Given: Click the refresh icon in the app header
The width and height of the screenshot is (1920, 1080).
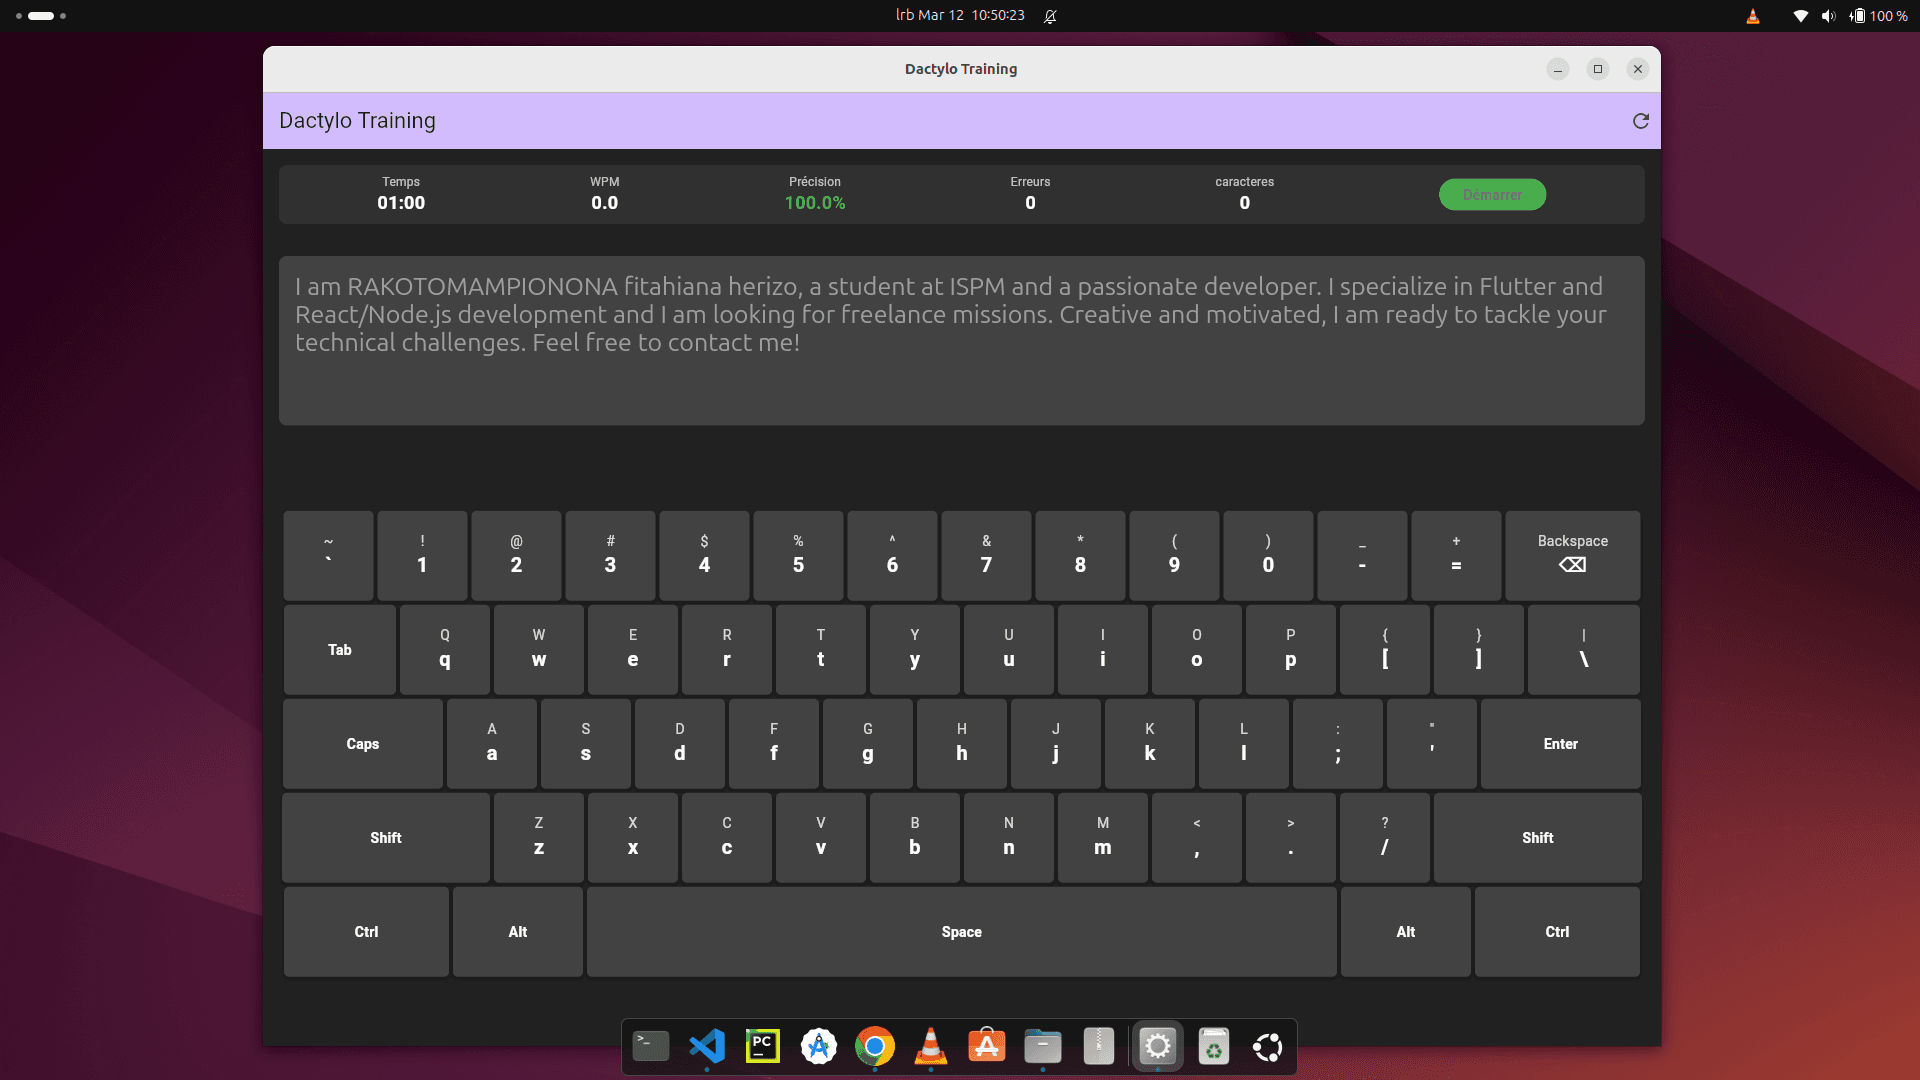Looking at the screenshot, I should tap(1640, 121).
